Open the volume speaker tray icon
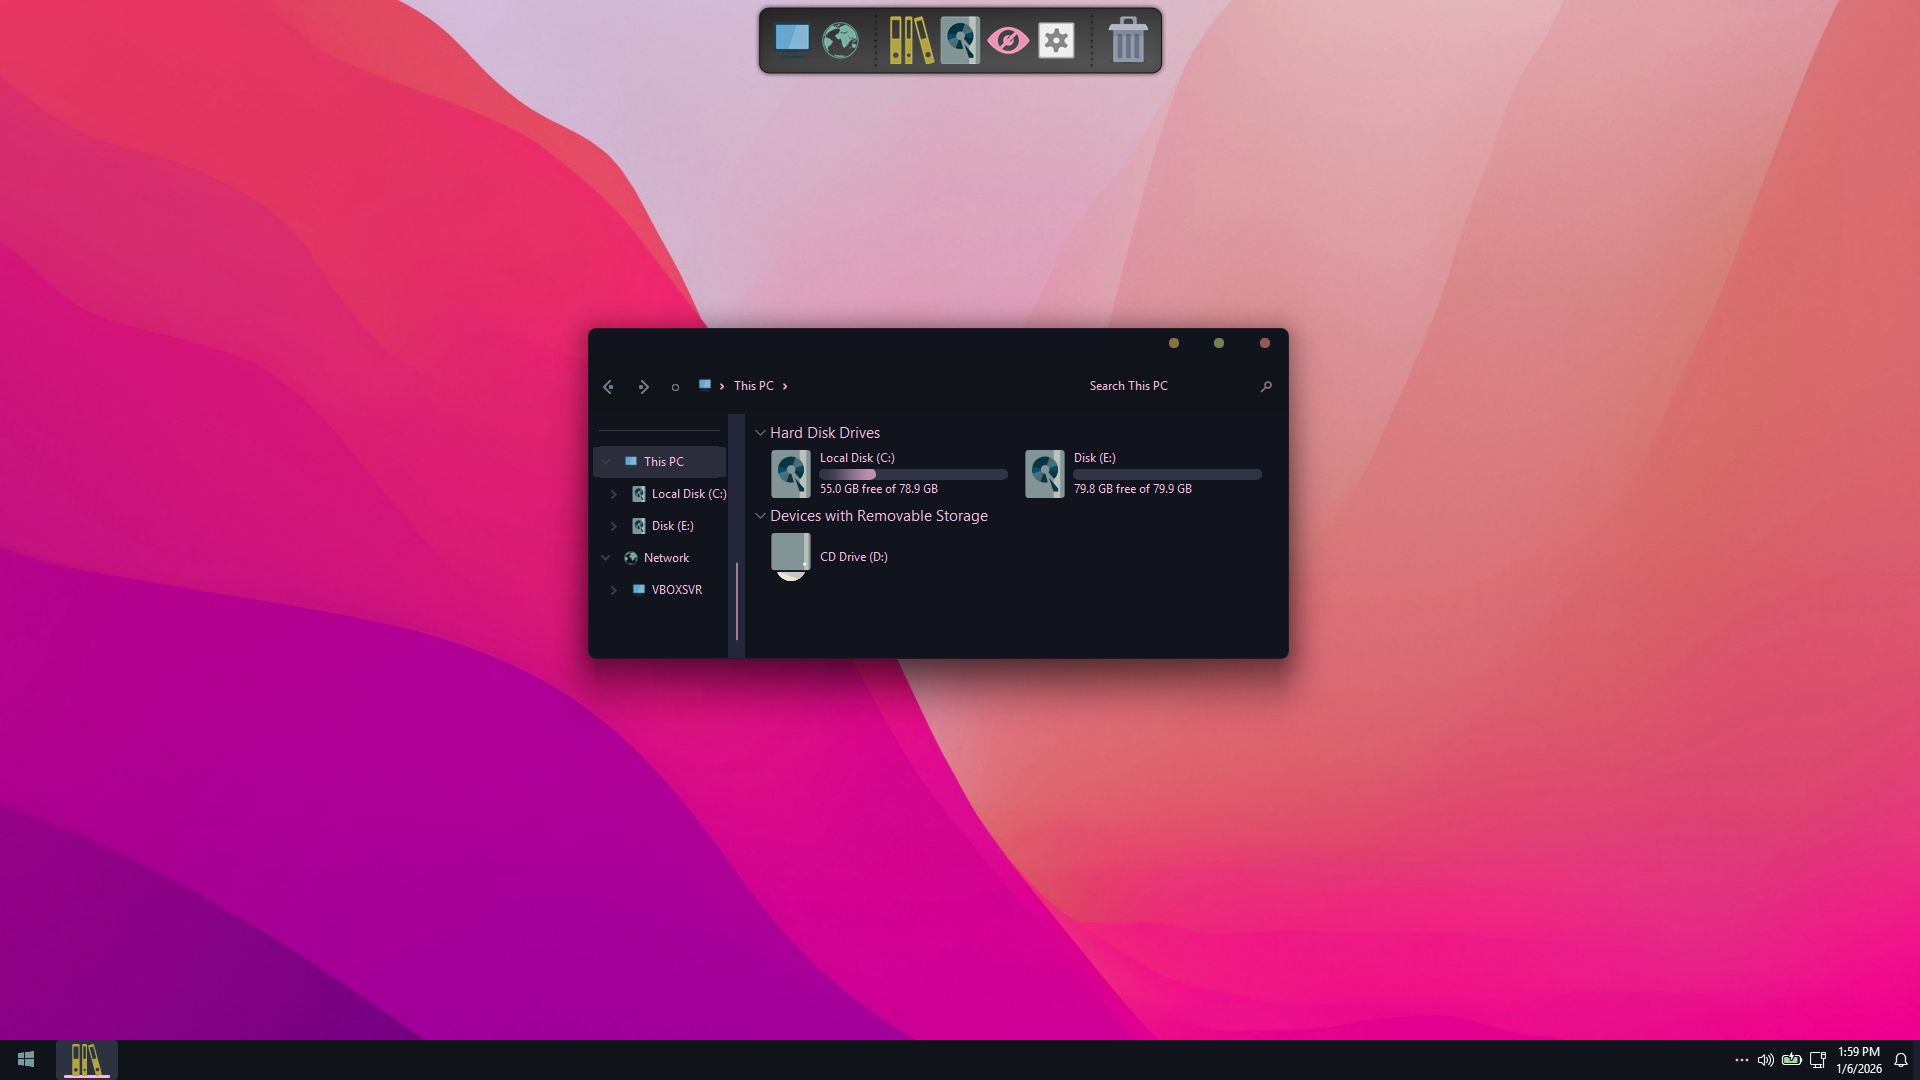The width and height of the screenshot is (1920, 1080). click(1765, 1060)
